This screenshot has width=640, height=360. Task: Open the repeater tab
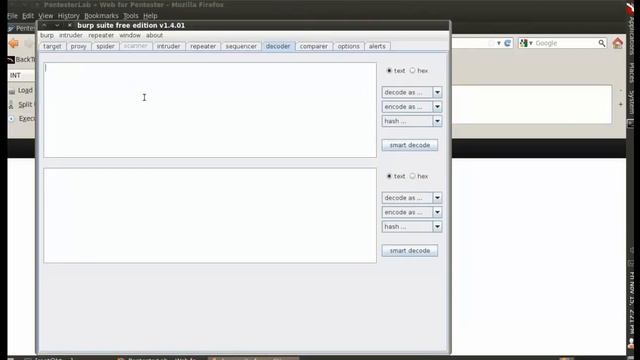pyautogui.click(x=203, y=46)
